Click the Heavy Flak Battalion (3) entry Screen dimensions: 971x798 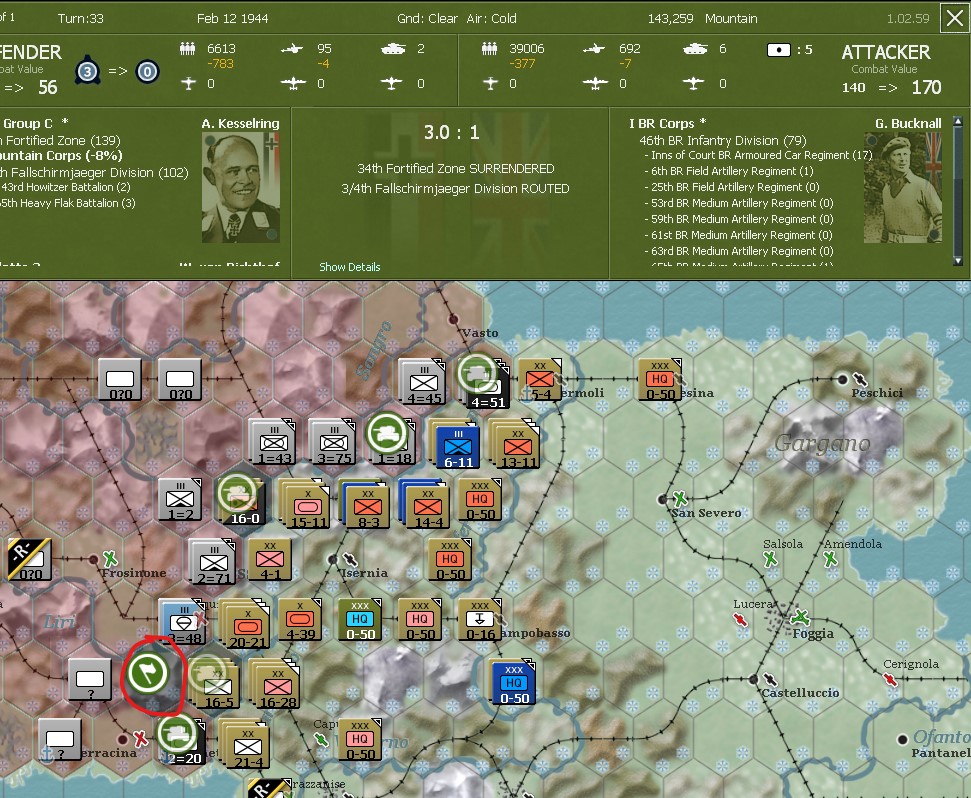tap(67, 203)
